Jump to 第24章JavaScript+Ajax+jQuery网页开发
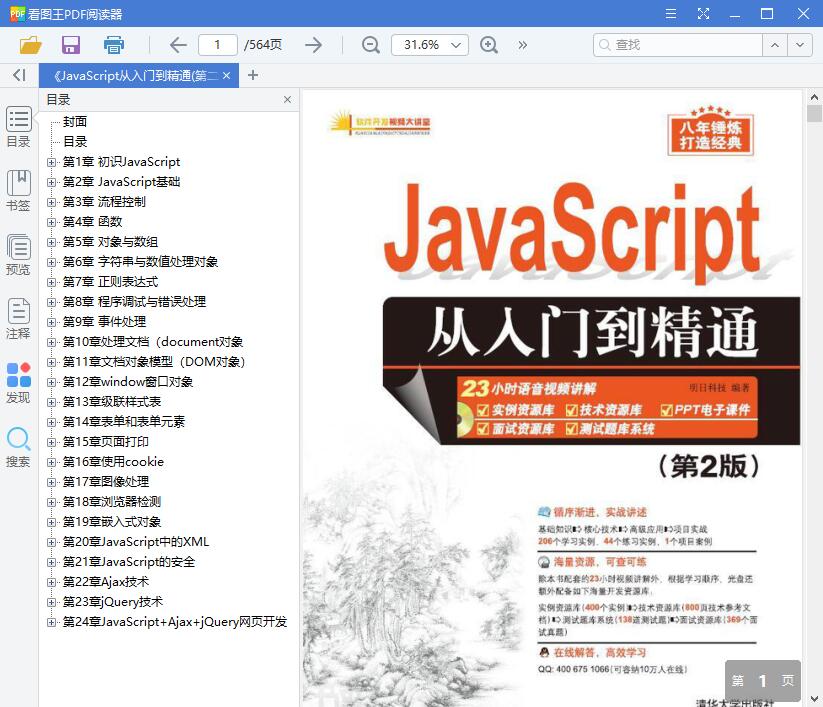The height and width of the screenshot is (707, 823). (x=175, y=622)
